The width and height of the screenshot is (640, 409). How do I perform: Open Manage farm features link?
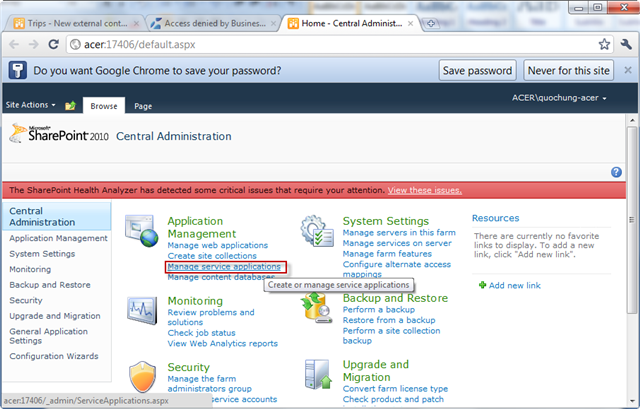point(387,254)
